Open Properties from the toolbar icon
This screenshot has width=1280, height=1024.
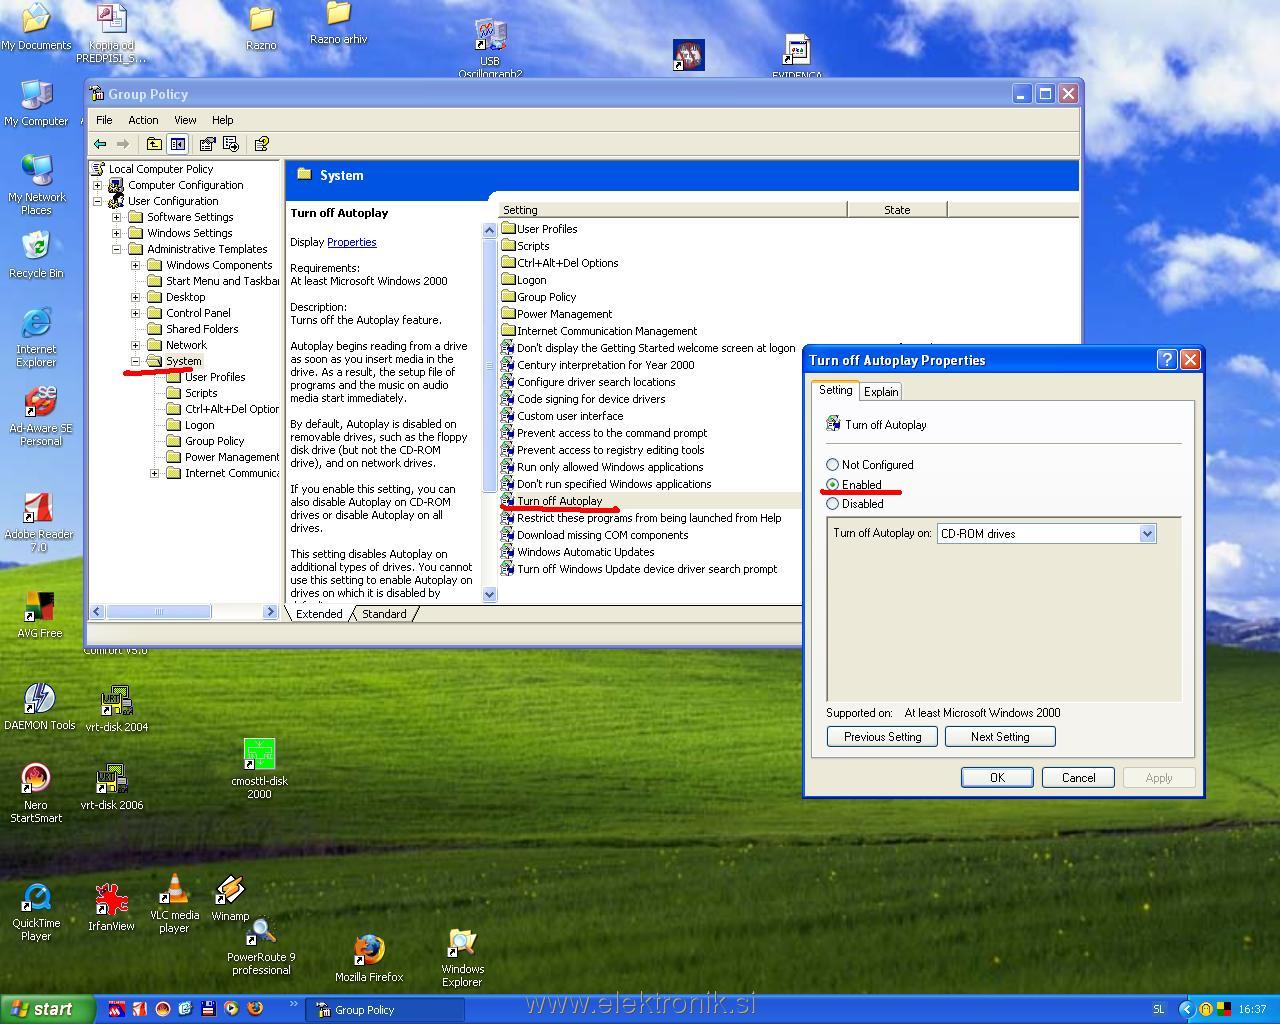click(207, 144)
